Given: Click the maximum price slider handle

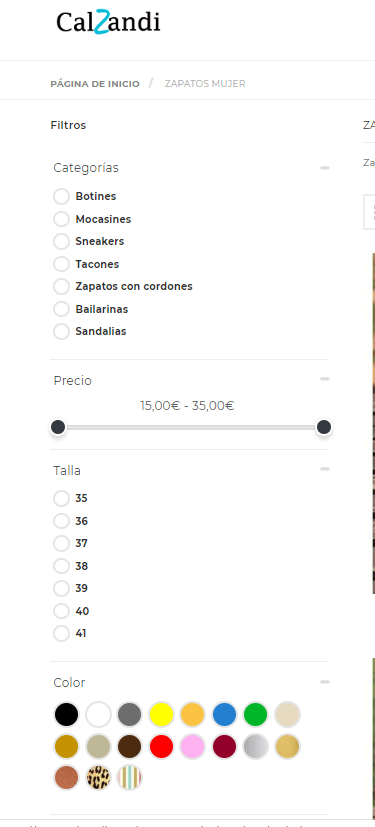Looking at the screenshot, I should click(324, 427).
